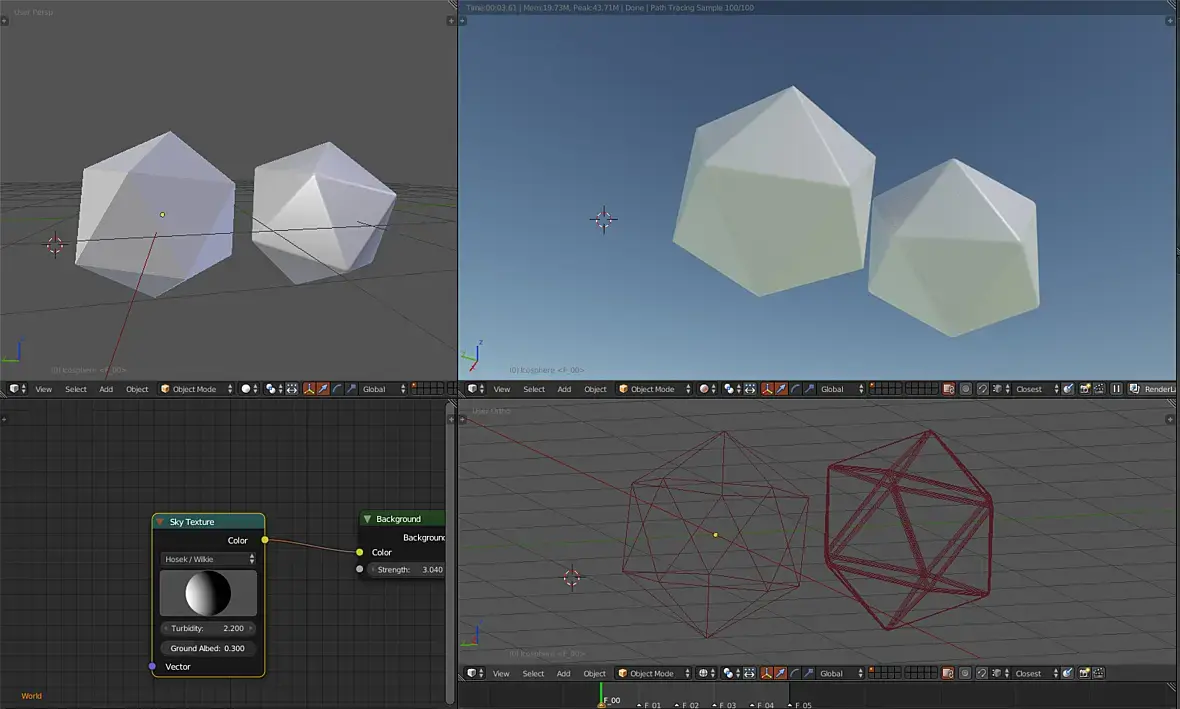
Task: Open Closest snap target dropdown in render viewport
Action: click(x=1034, y=389)
